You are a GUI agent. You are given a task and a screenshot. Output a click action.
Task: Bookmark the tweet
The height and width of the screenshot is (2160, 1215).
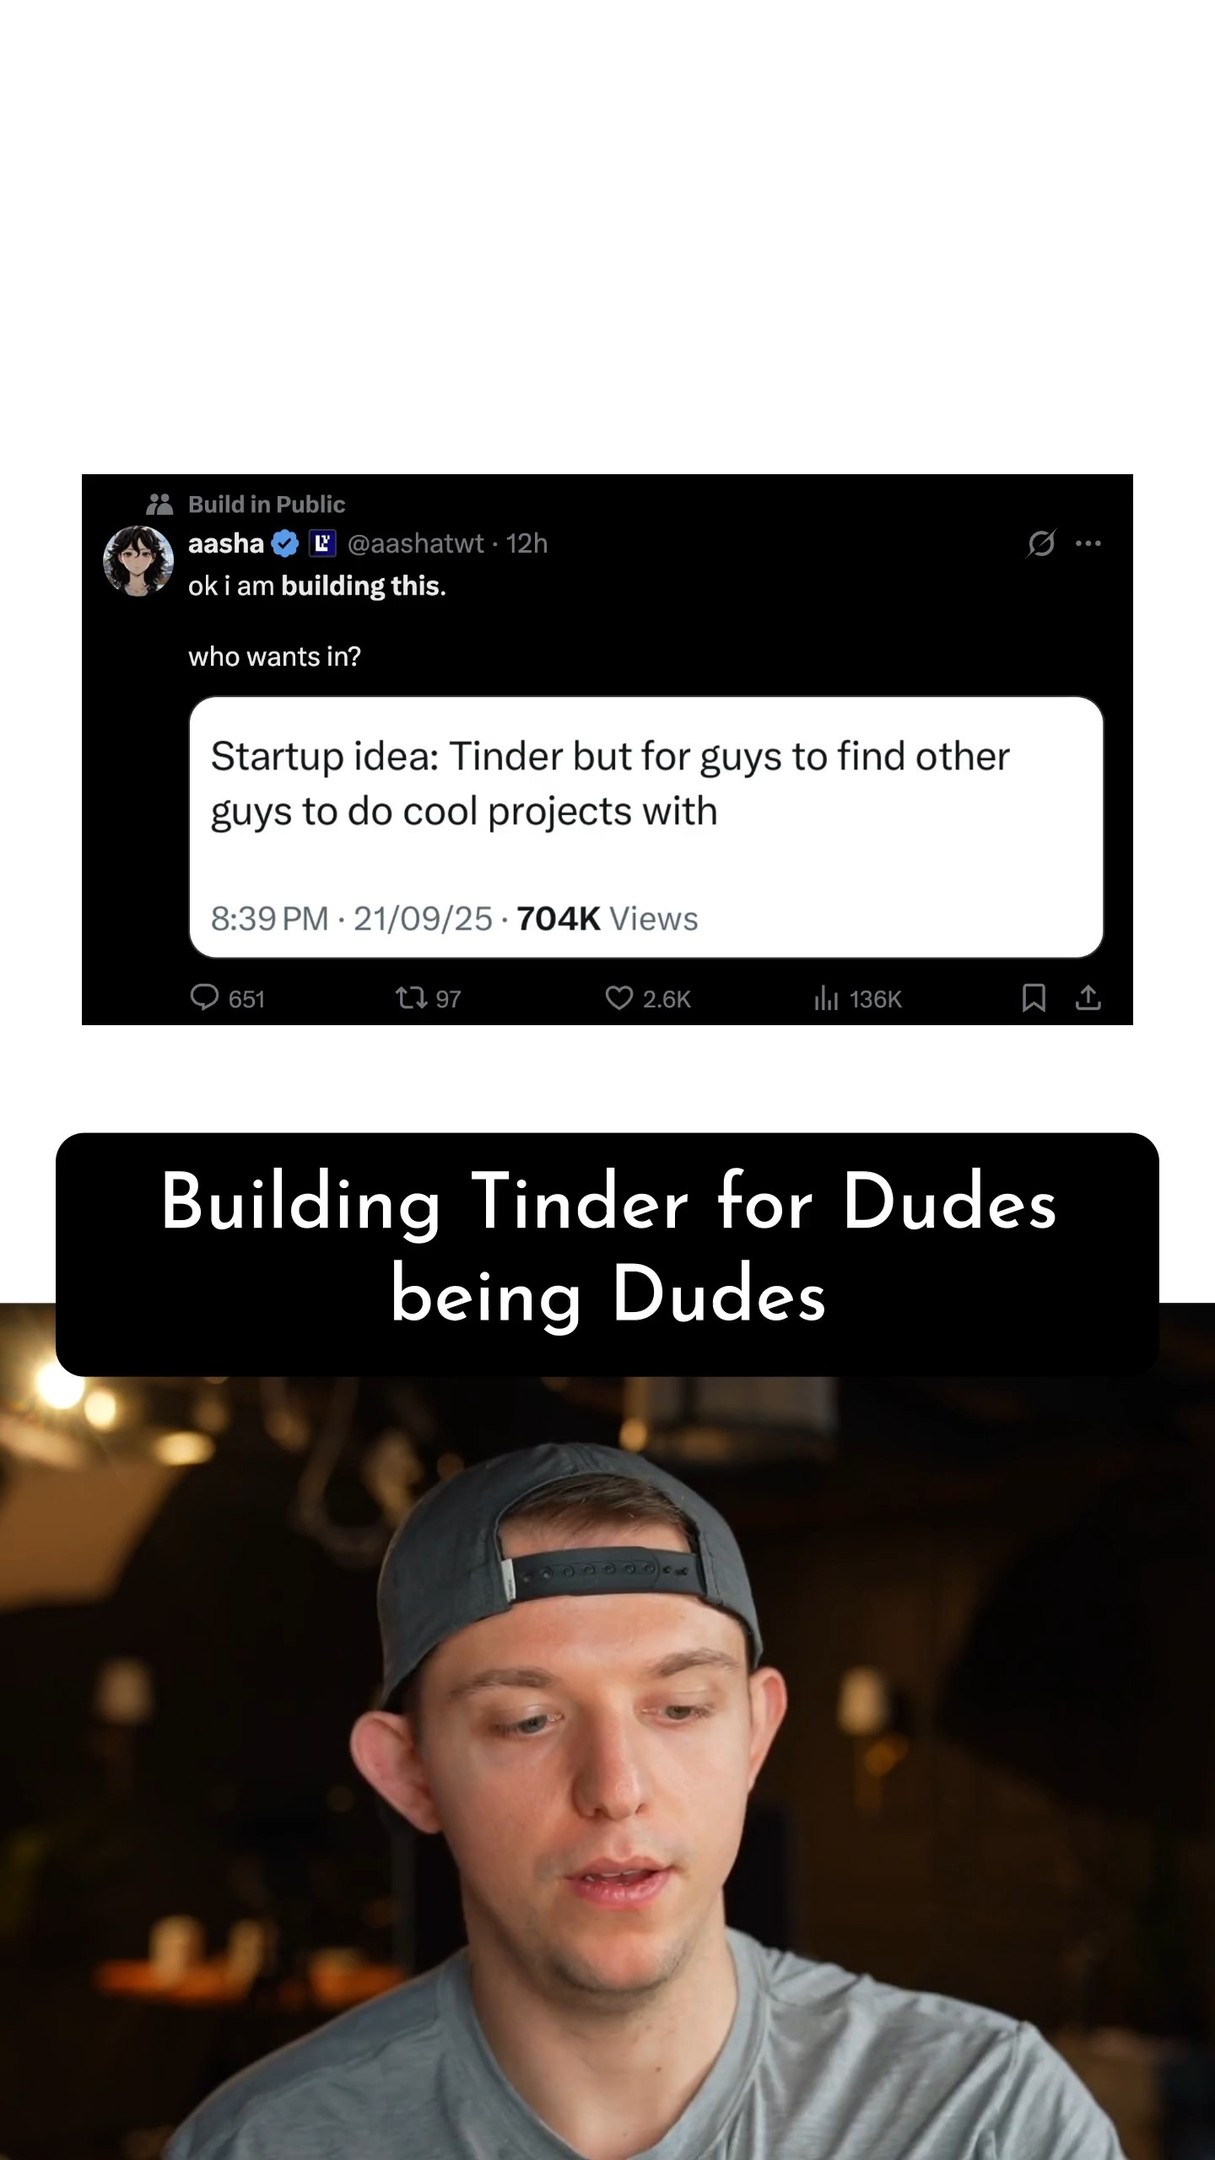tap(1034, 997)
